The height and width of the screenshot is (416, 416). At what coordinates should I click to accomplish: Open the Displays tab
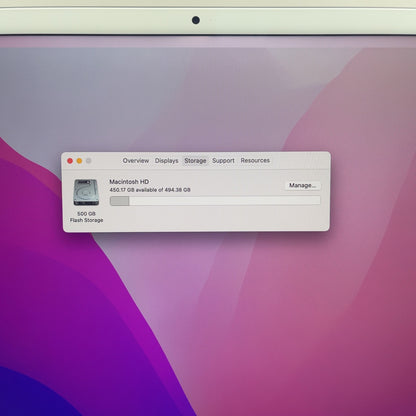pos(166,161)
